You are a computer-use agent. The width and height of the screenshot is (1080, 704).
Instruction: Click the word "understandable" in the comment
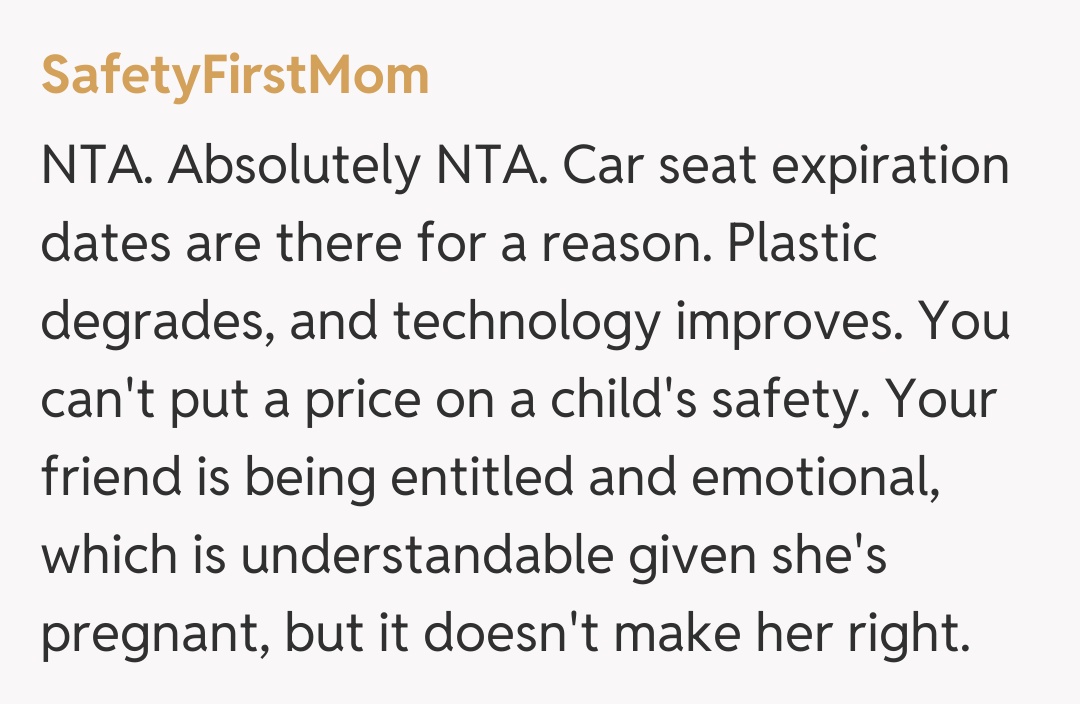(425, 556)
